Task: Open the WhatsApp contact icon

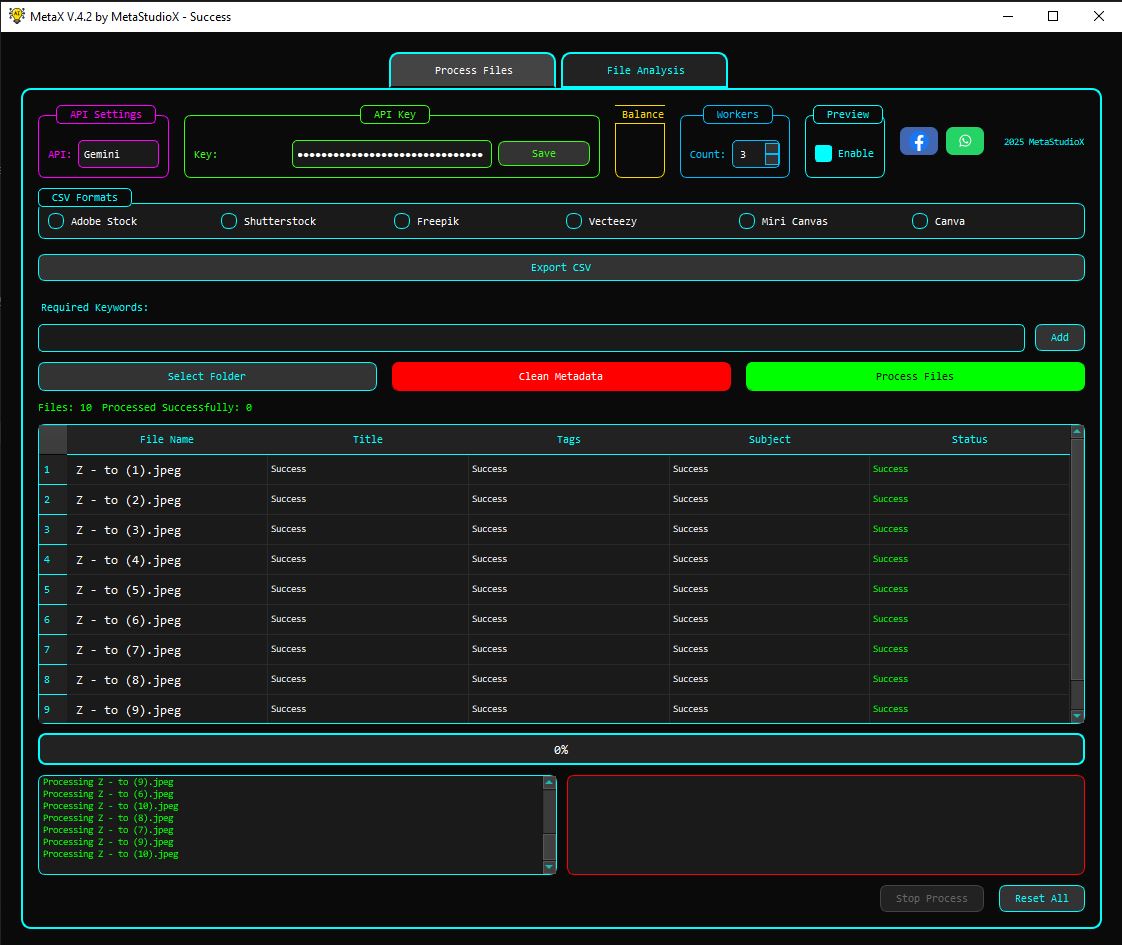Action: (965, 141)
